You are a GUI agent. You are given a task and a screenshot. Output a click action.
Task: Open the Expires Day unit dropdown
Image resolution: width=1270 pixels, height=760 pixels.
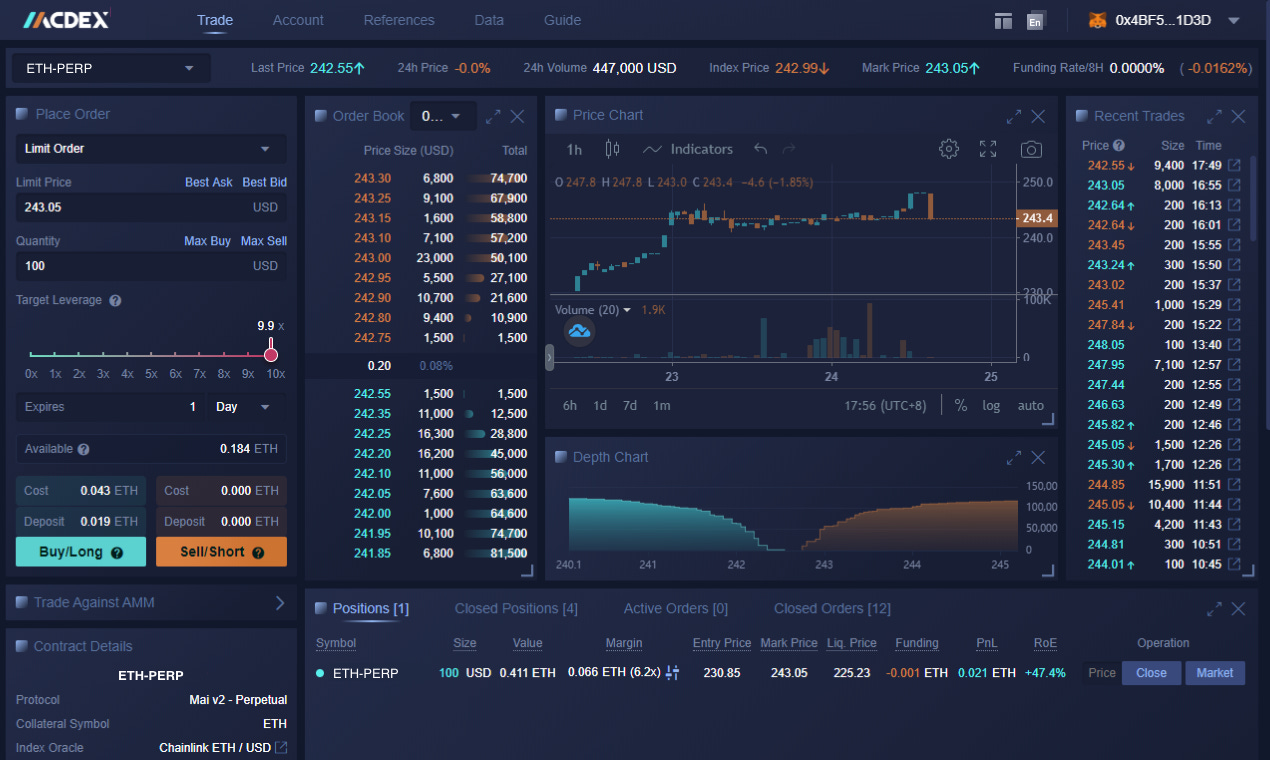pyautogui.click(x=245, y=407)
